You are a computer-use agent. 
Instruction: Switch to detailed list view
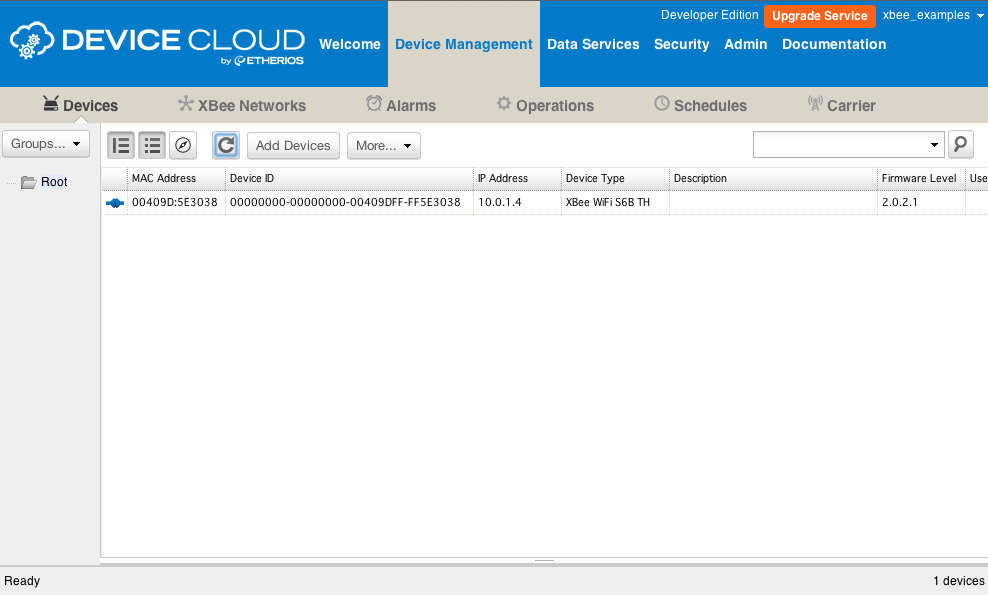(x=120, y=146)
